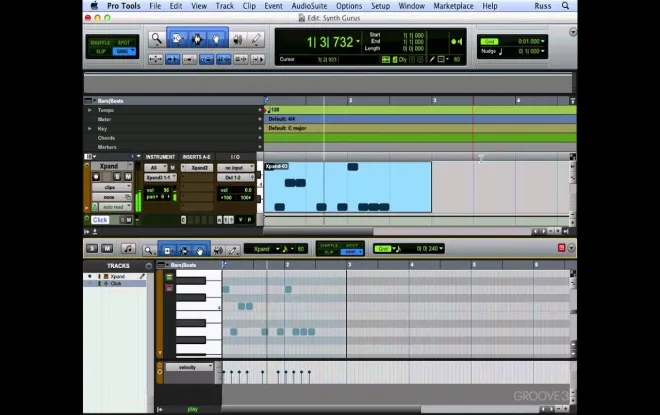Select the MIDI editor Trim tool
660x415 pixels.
tap(168, 250)
